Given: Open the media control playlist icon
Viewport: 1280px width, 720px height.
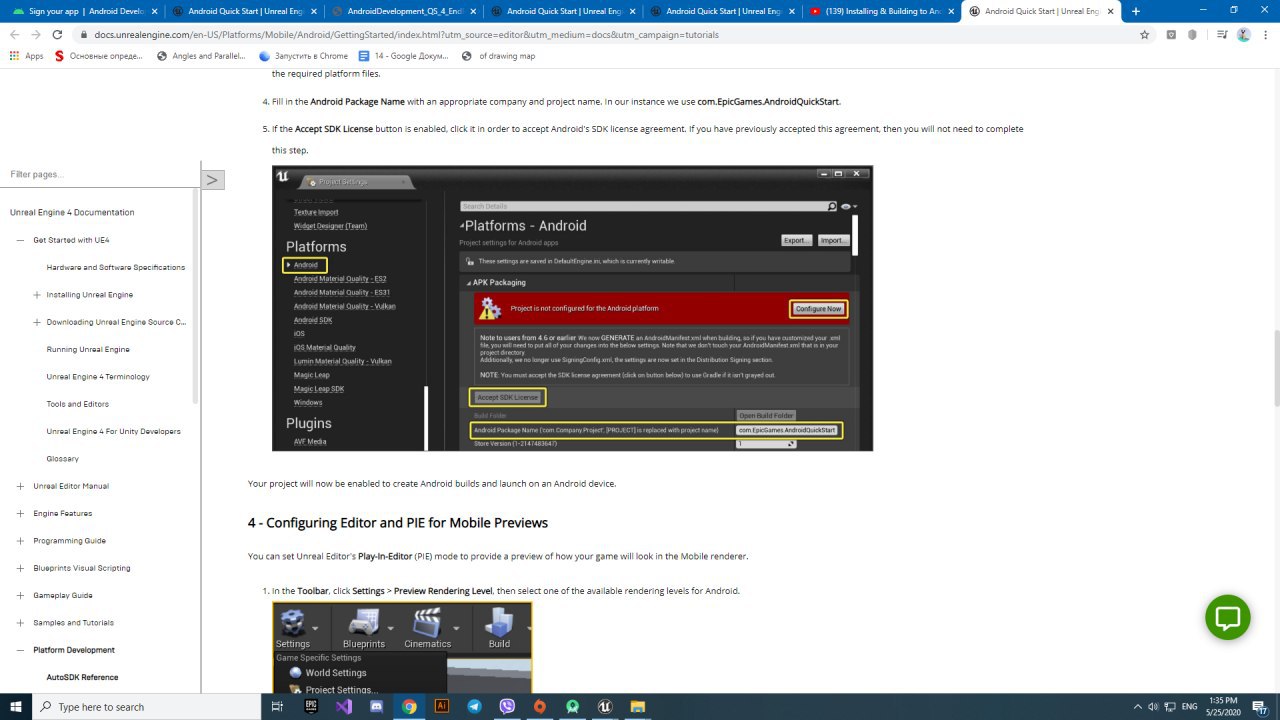Looking at the screenshot, I should click(1221, 34).
